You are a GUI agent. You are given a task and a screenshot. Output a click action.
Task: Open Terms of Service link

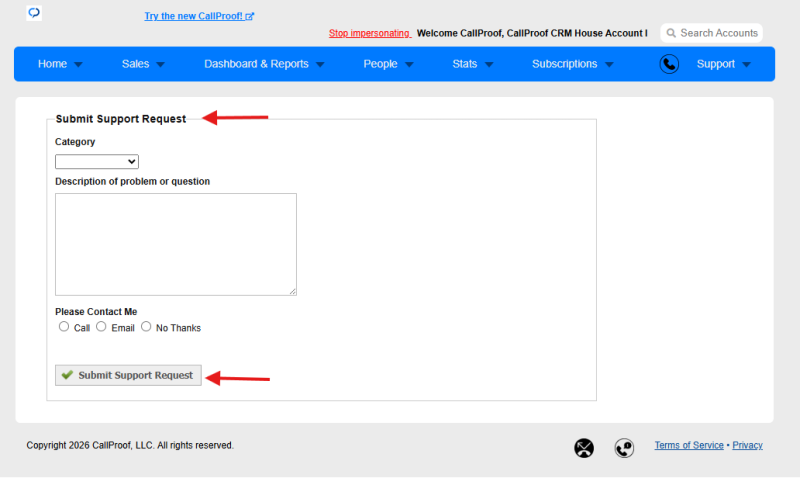pyautogui.click(x=689, y=445)
